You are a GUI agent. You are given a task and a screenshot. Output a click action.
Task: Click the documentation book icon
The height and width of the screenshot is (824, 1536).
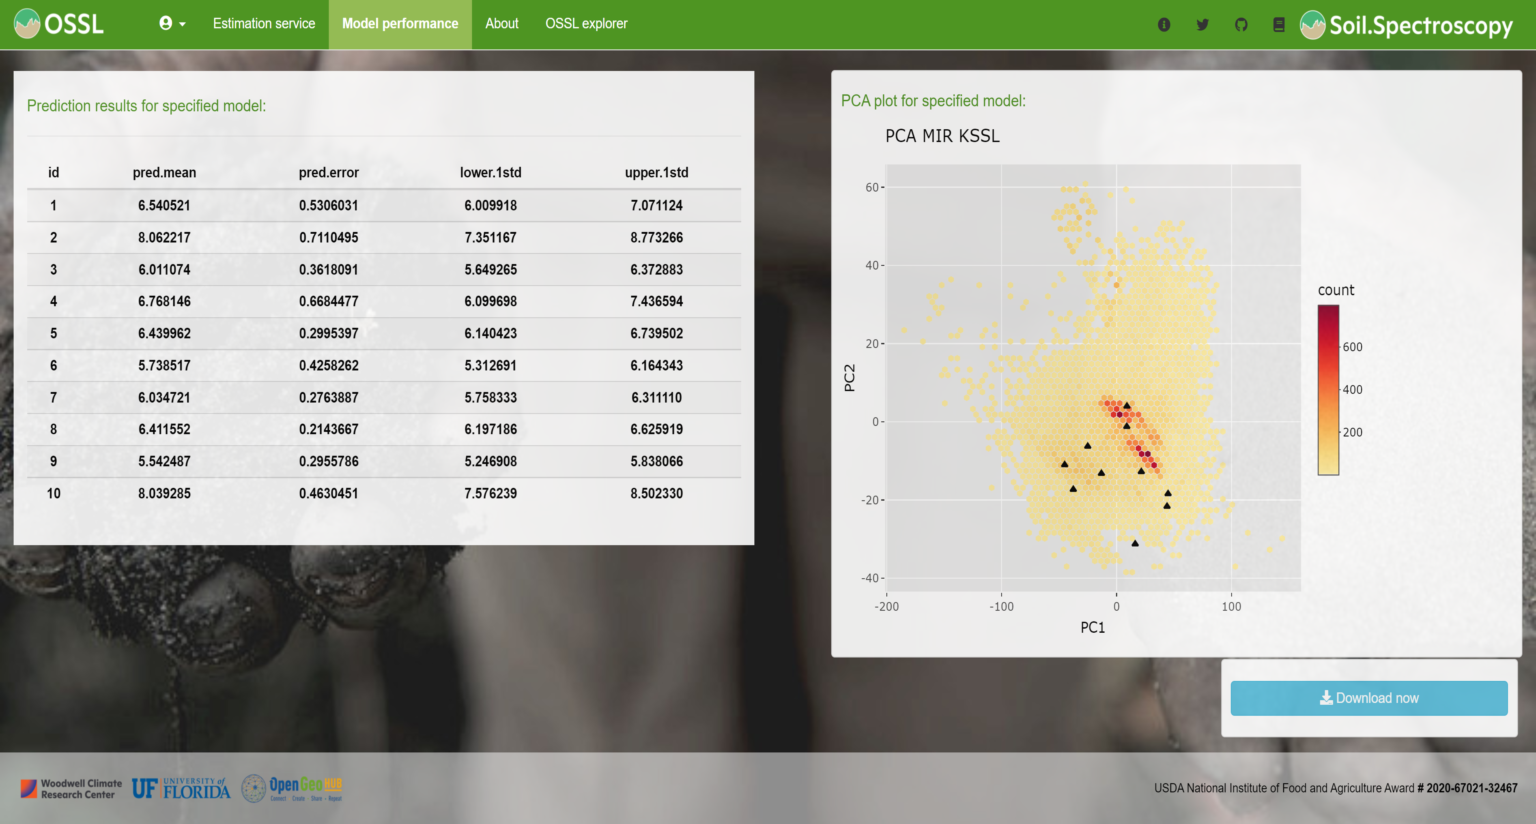click(1279, 23)
